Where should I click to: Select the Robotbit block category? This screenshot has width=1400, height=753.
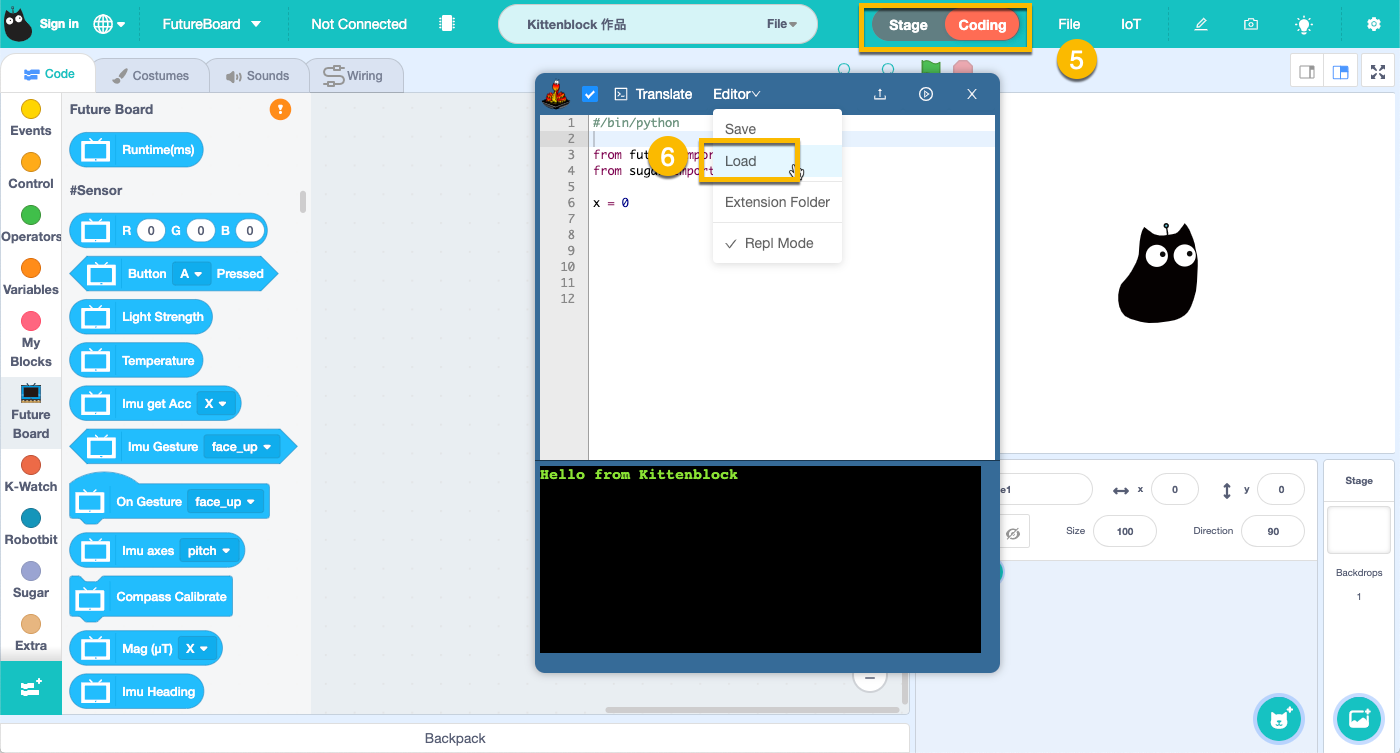pos(31,527)
